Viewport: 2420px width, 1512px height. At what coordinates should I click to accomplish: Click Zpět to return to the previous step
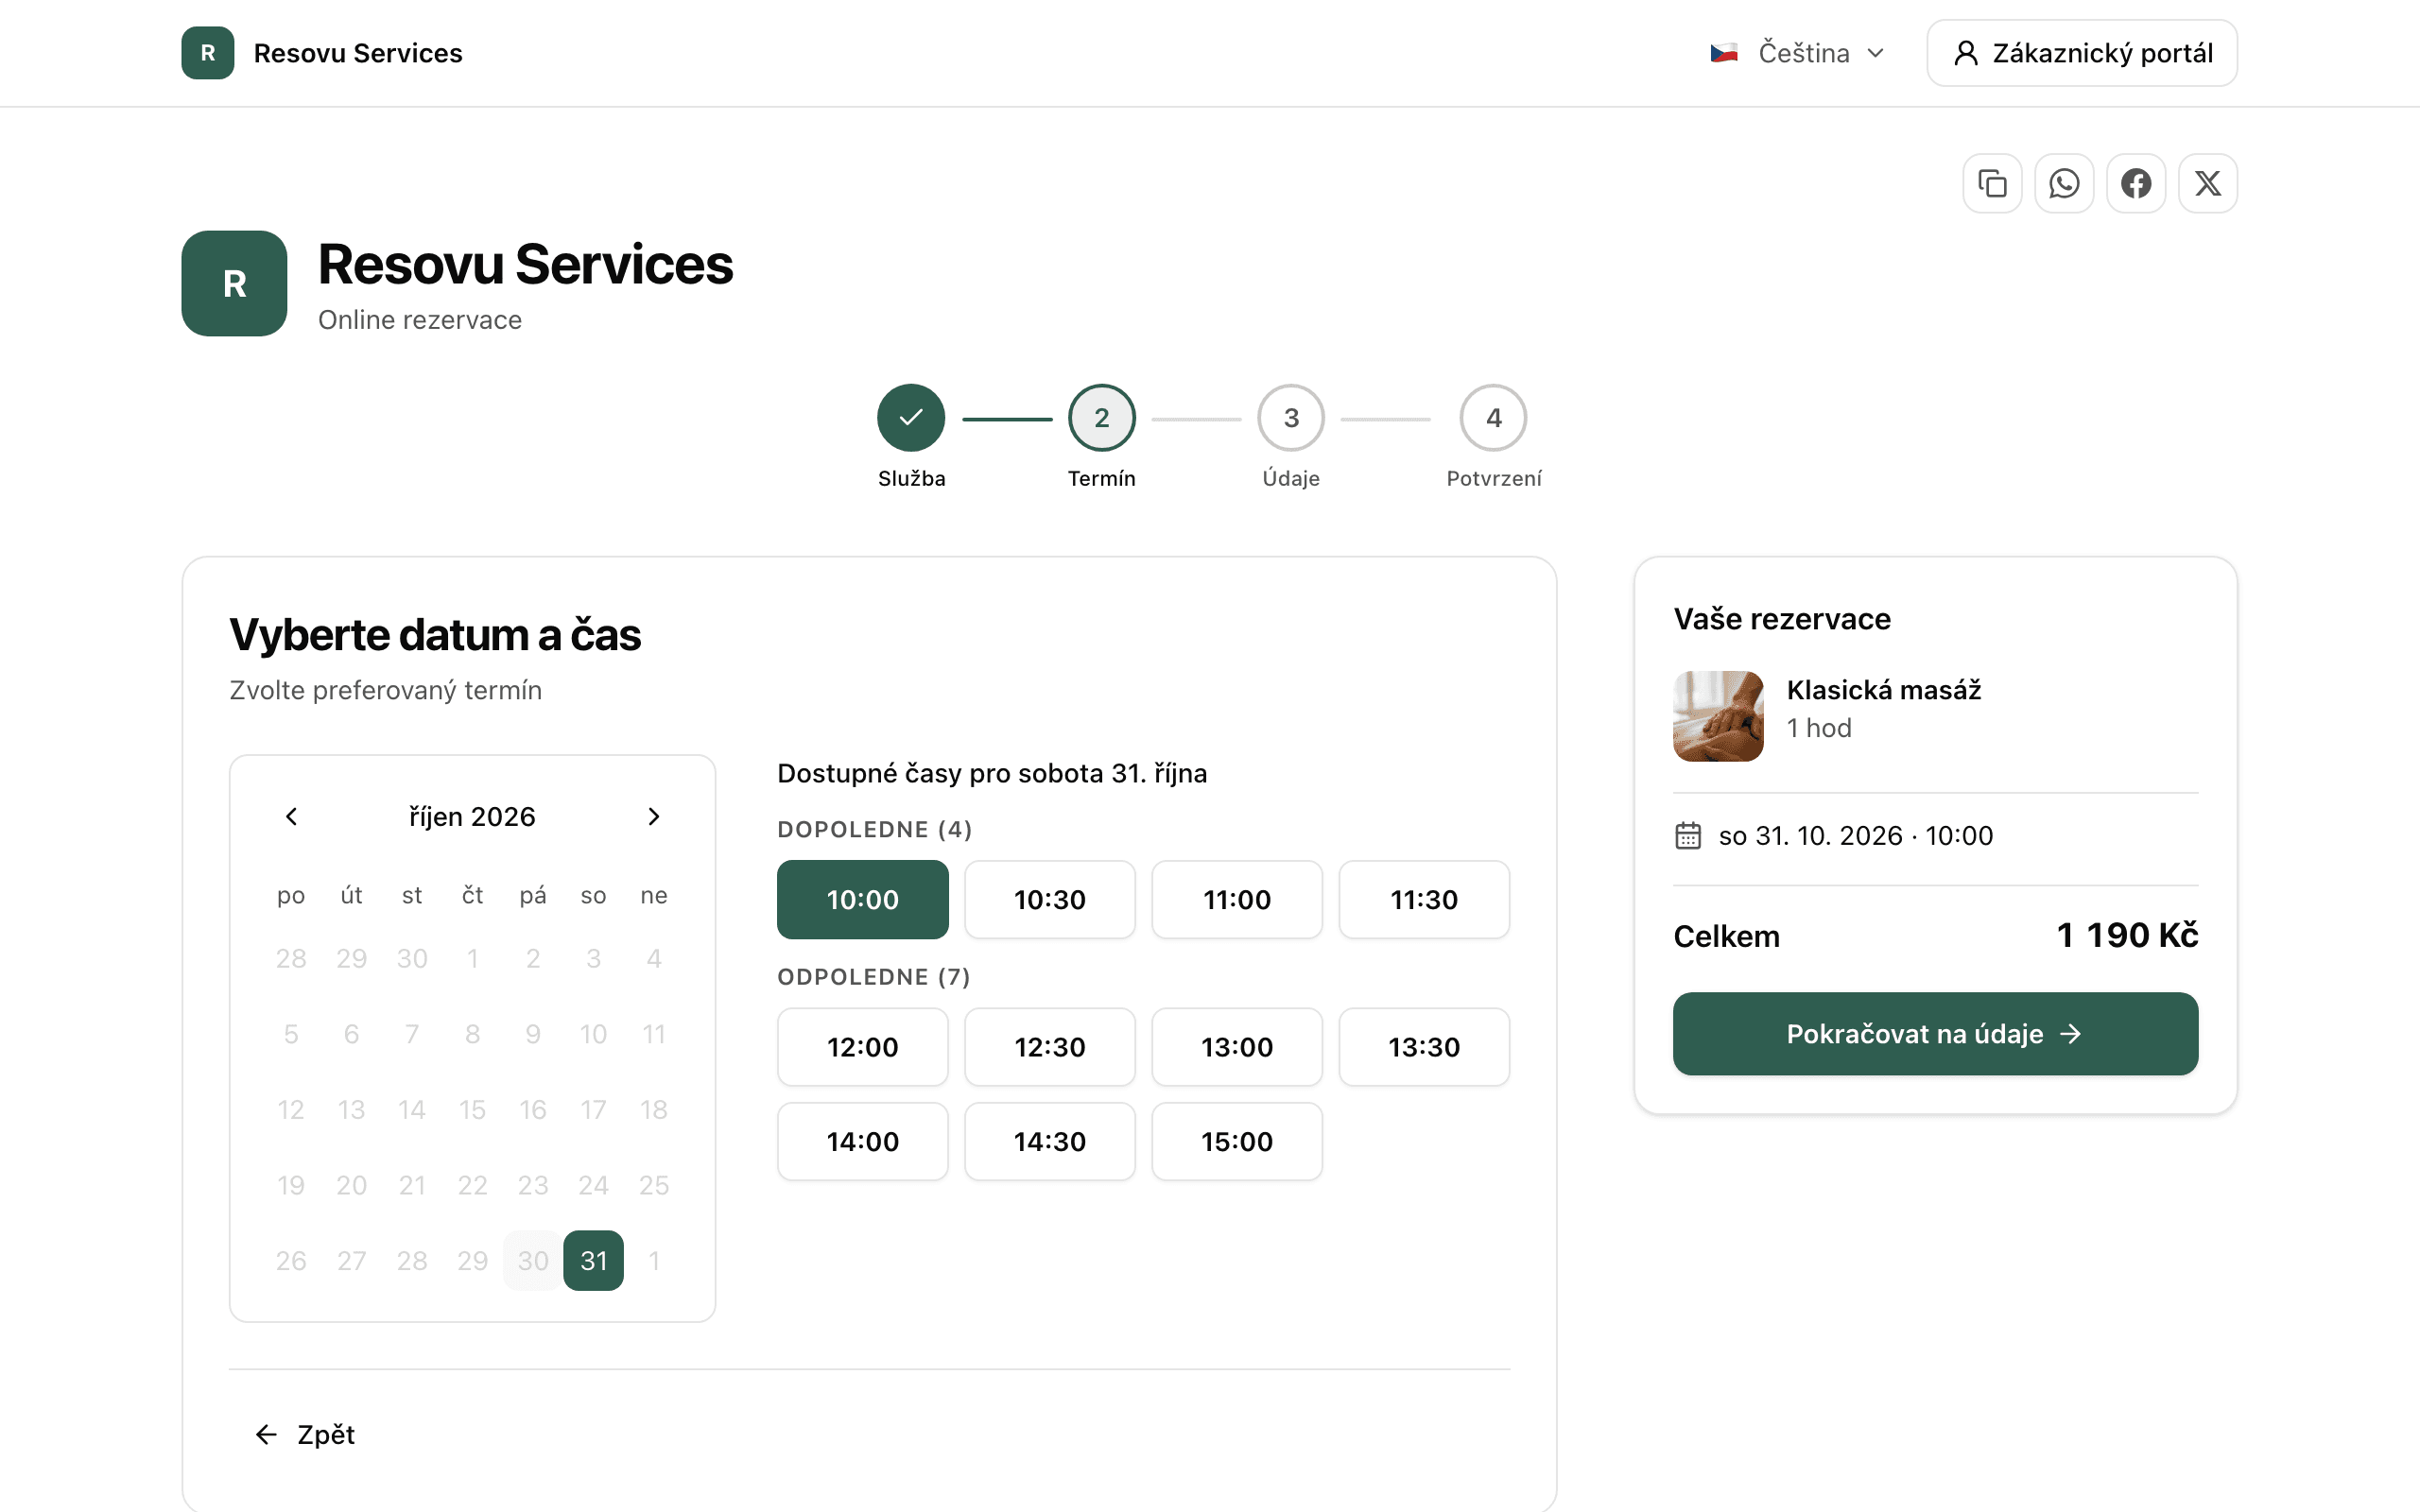[x=305, y=1435]
